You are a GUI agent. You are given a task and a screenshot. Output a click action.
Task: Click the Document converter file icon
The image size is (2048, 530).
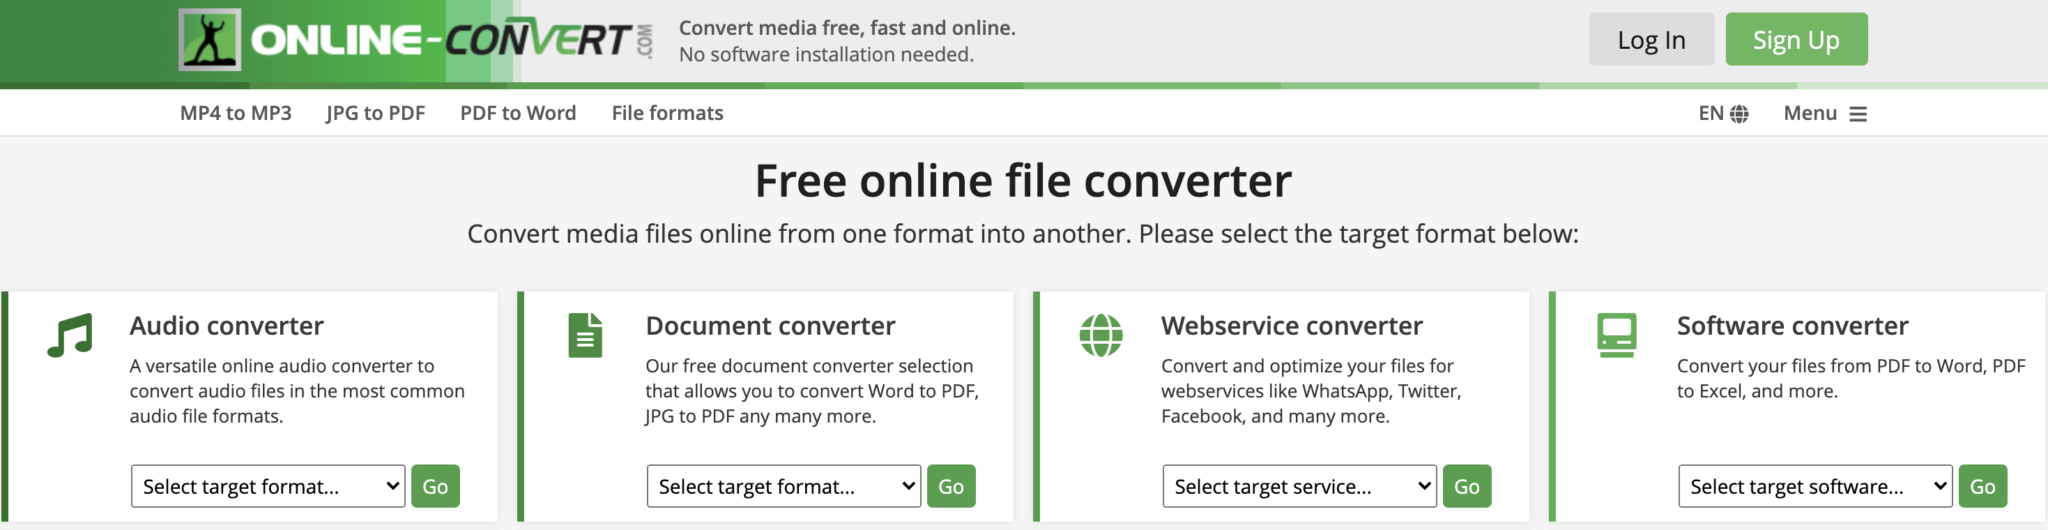(585, 335)
